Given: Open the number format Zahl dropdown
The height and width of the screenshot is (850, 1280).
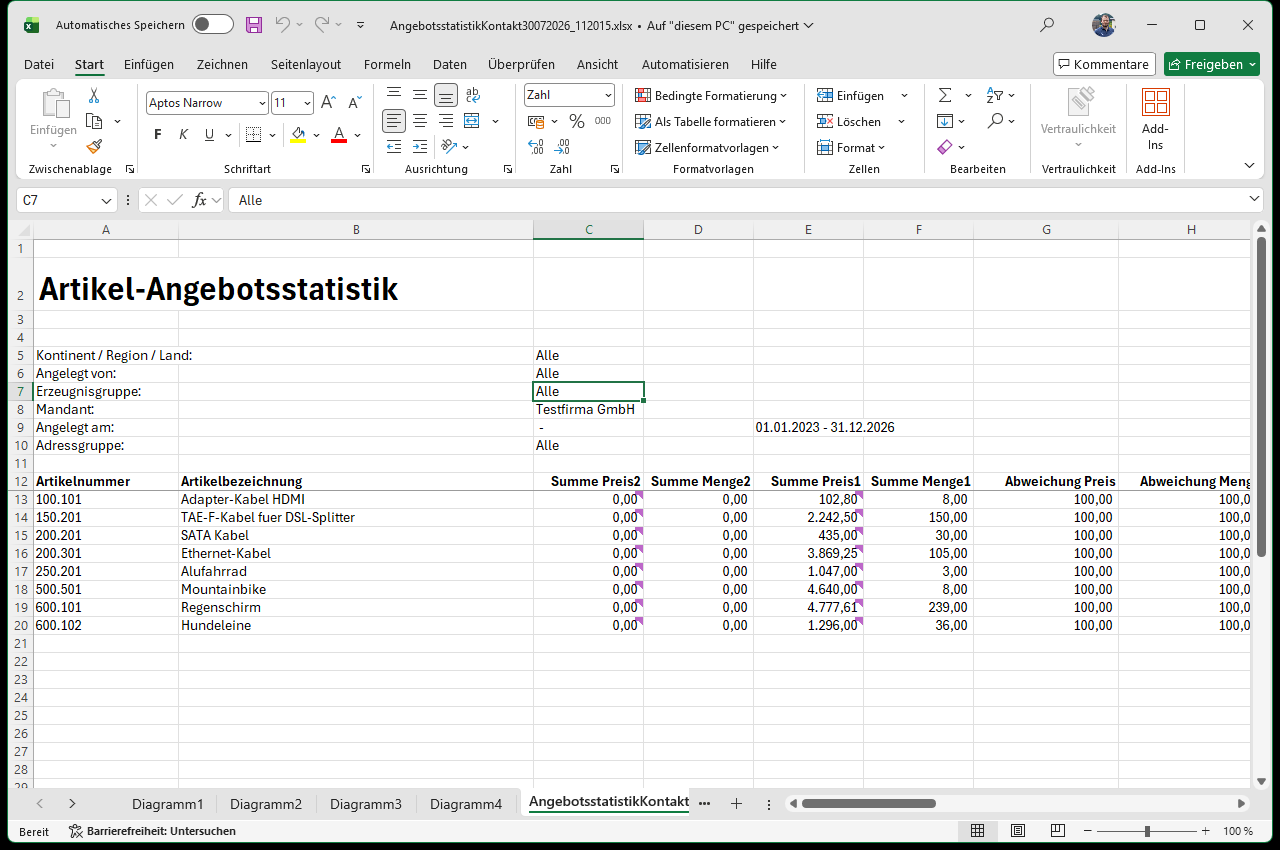Looking at the screenshot, I should [x=608, y=95].
